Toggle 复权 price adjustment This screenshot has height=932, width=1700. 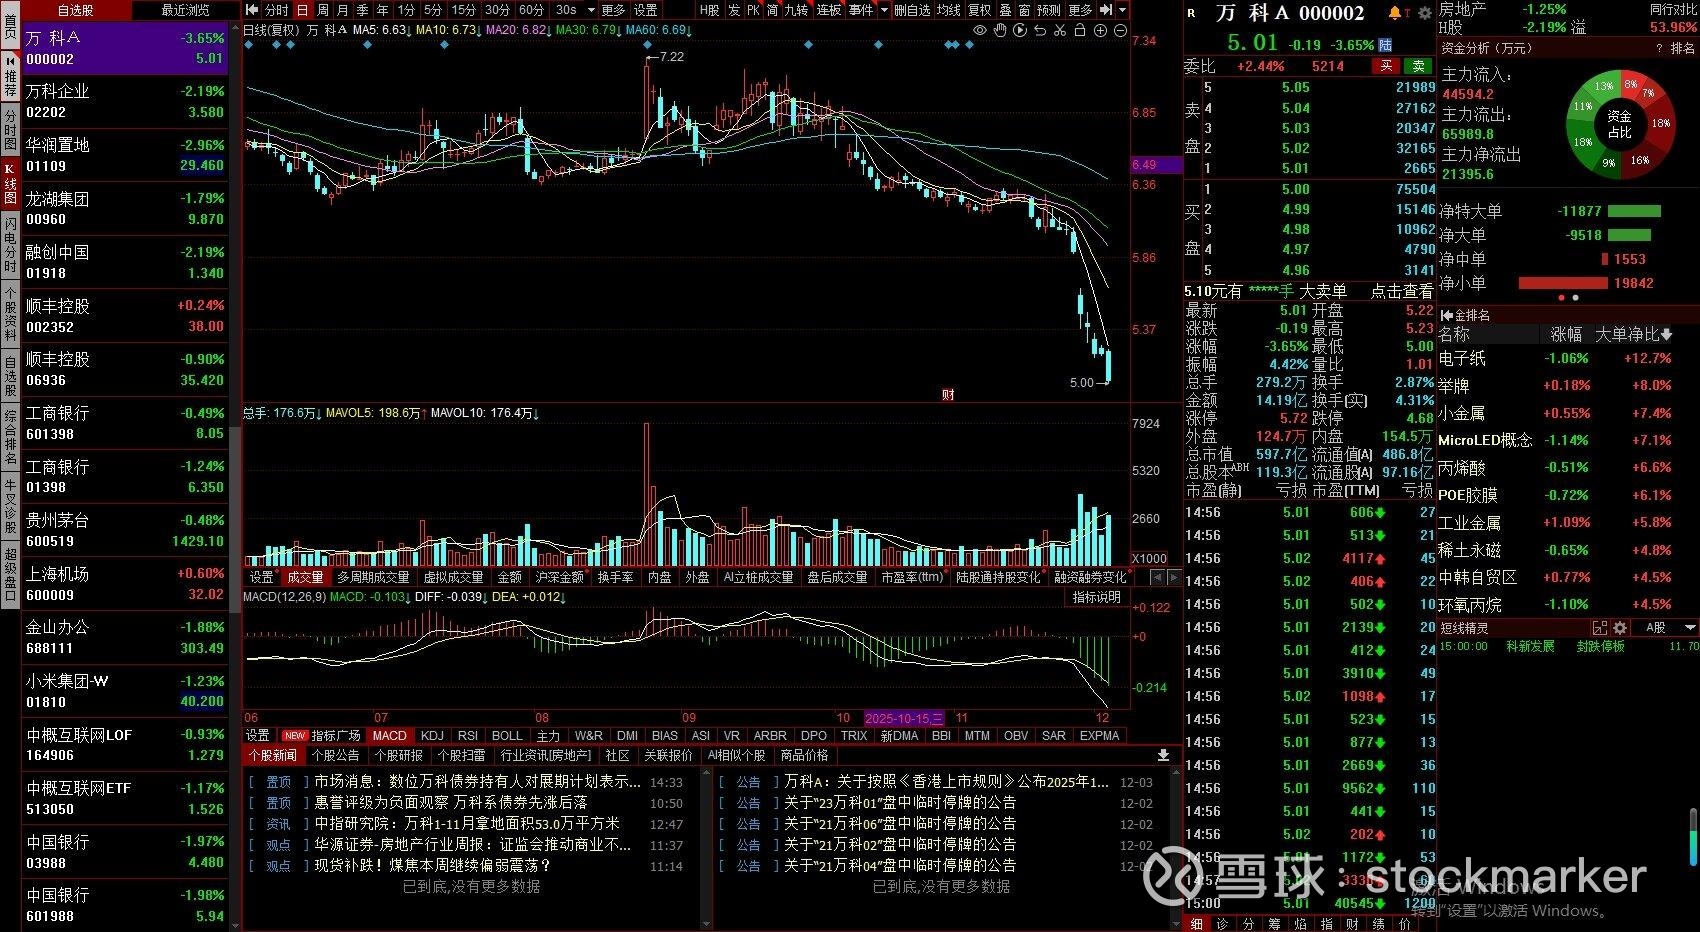pyautogui.click(x=979, y=10)
